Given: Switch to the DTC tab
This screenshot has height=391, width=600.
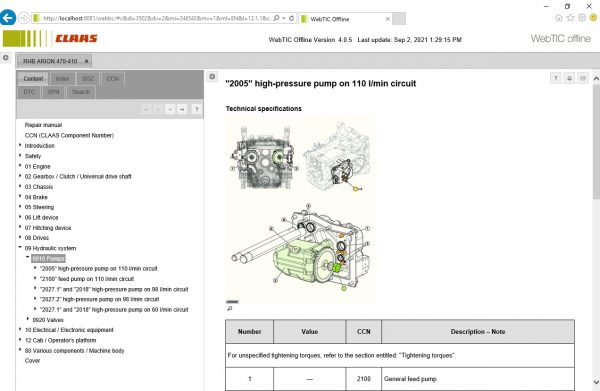Looking at the screenshot, I should [29, 92].
